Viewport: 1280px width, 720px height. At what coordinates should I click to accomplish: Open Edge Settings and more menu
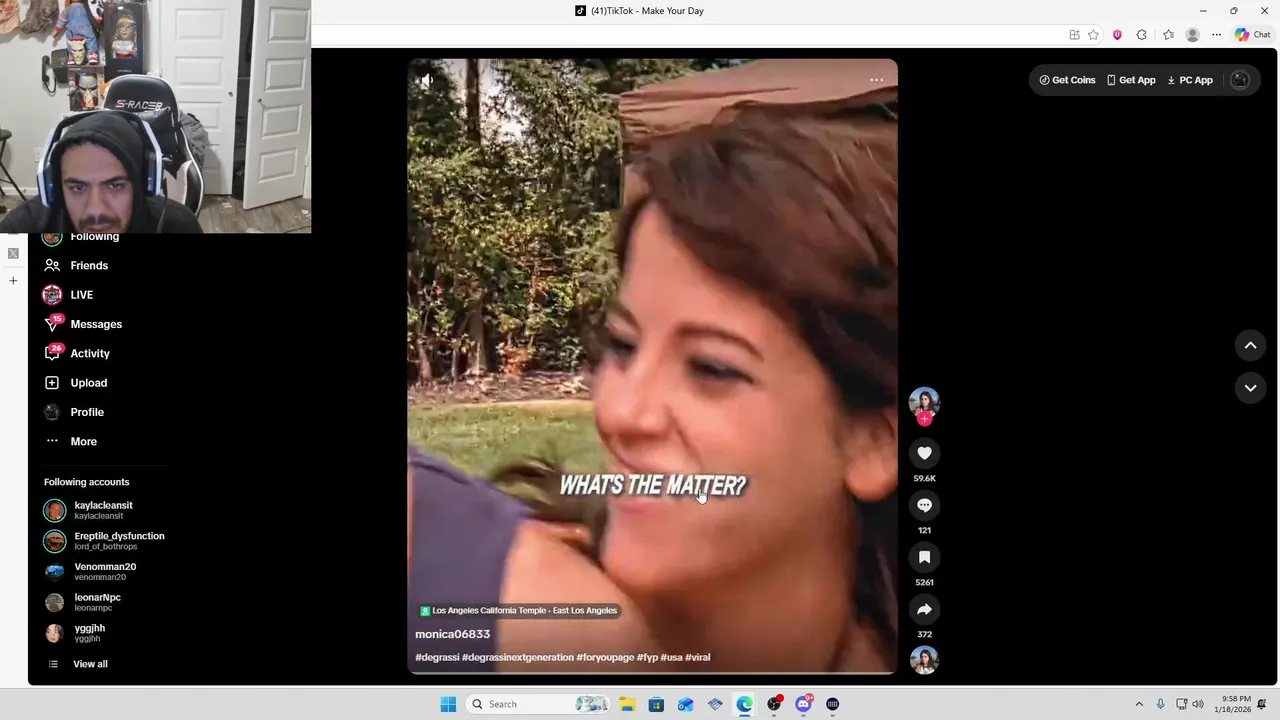(1216, 35)
